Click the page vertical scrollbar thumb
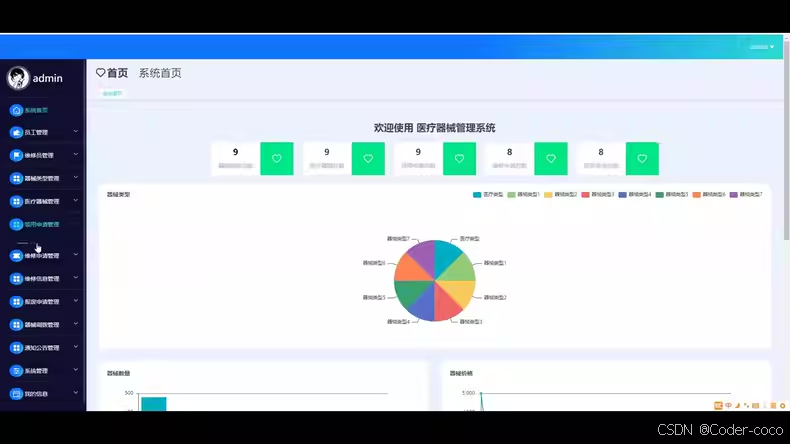 click(x=786, y=139)
